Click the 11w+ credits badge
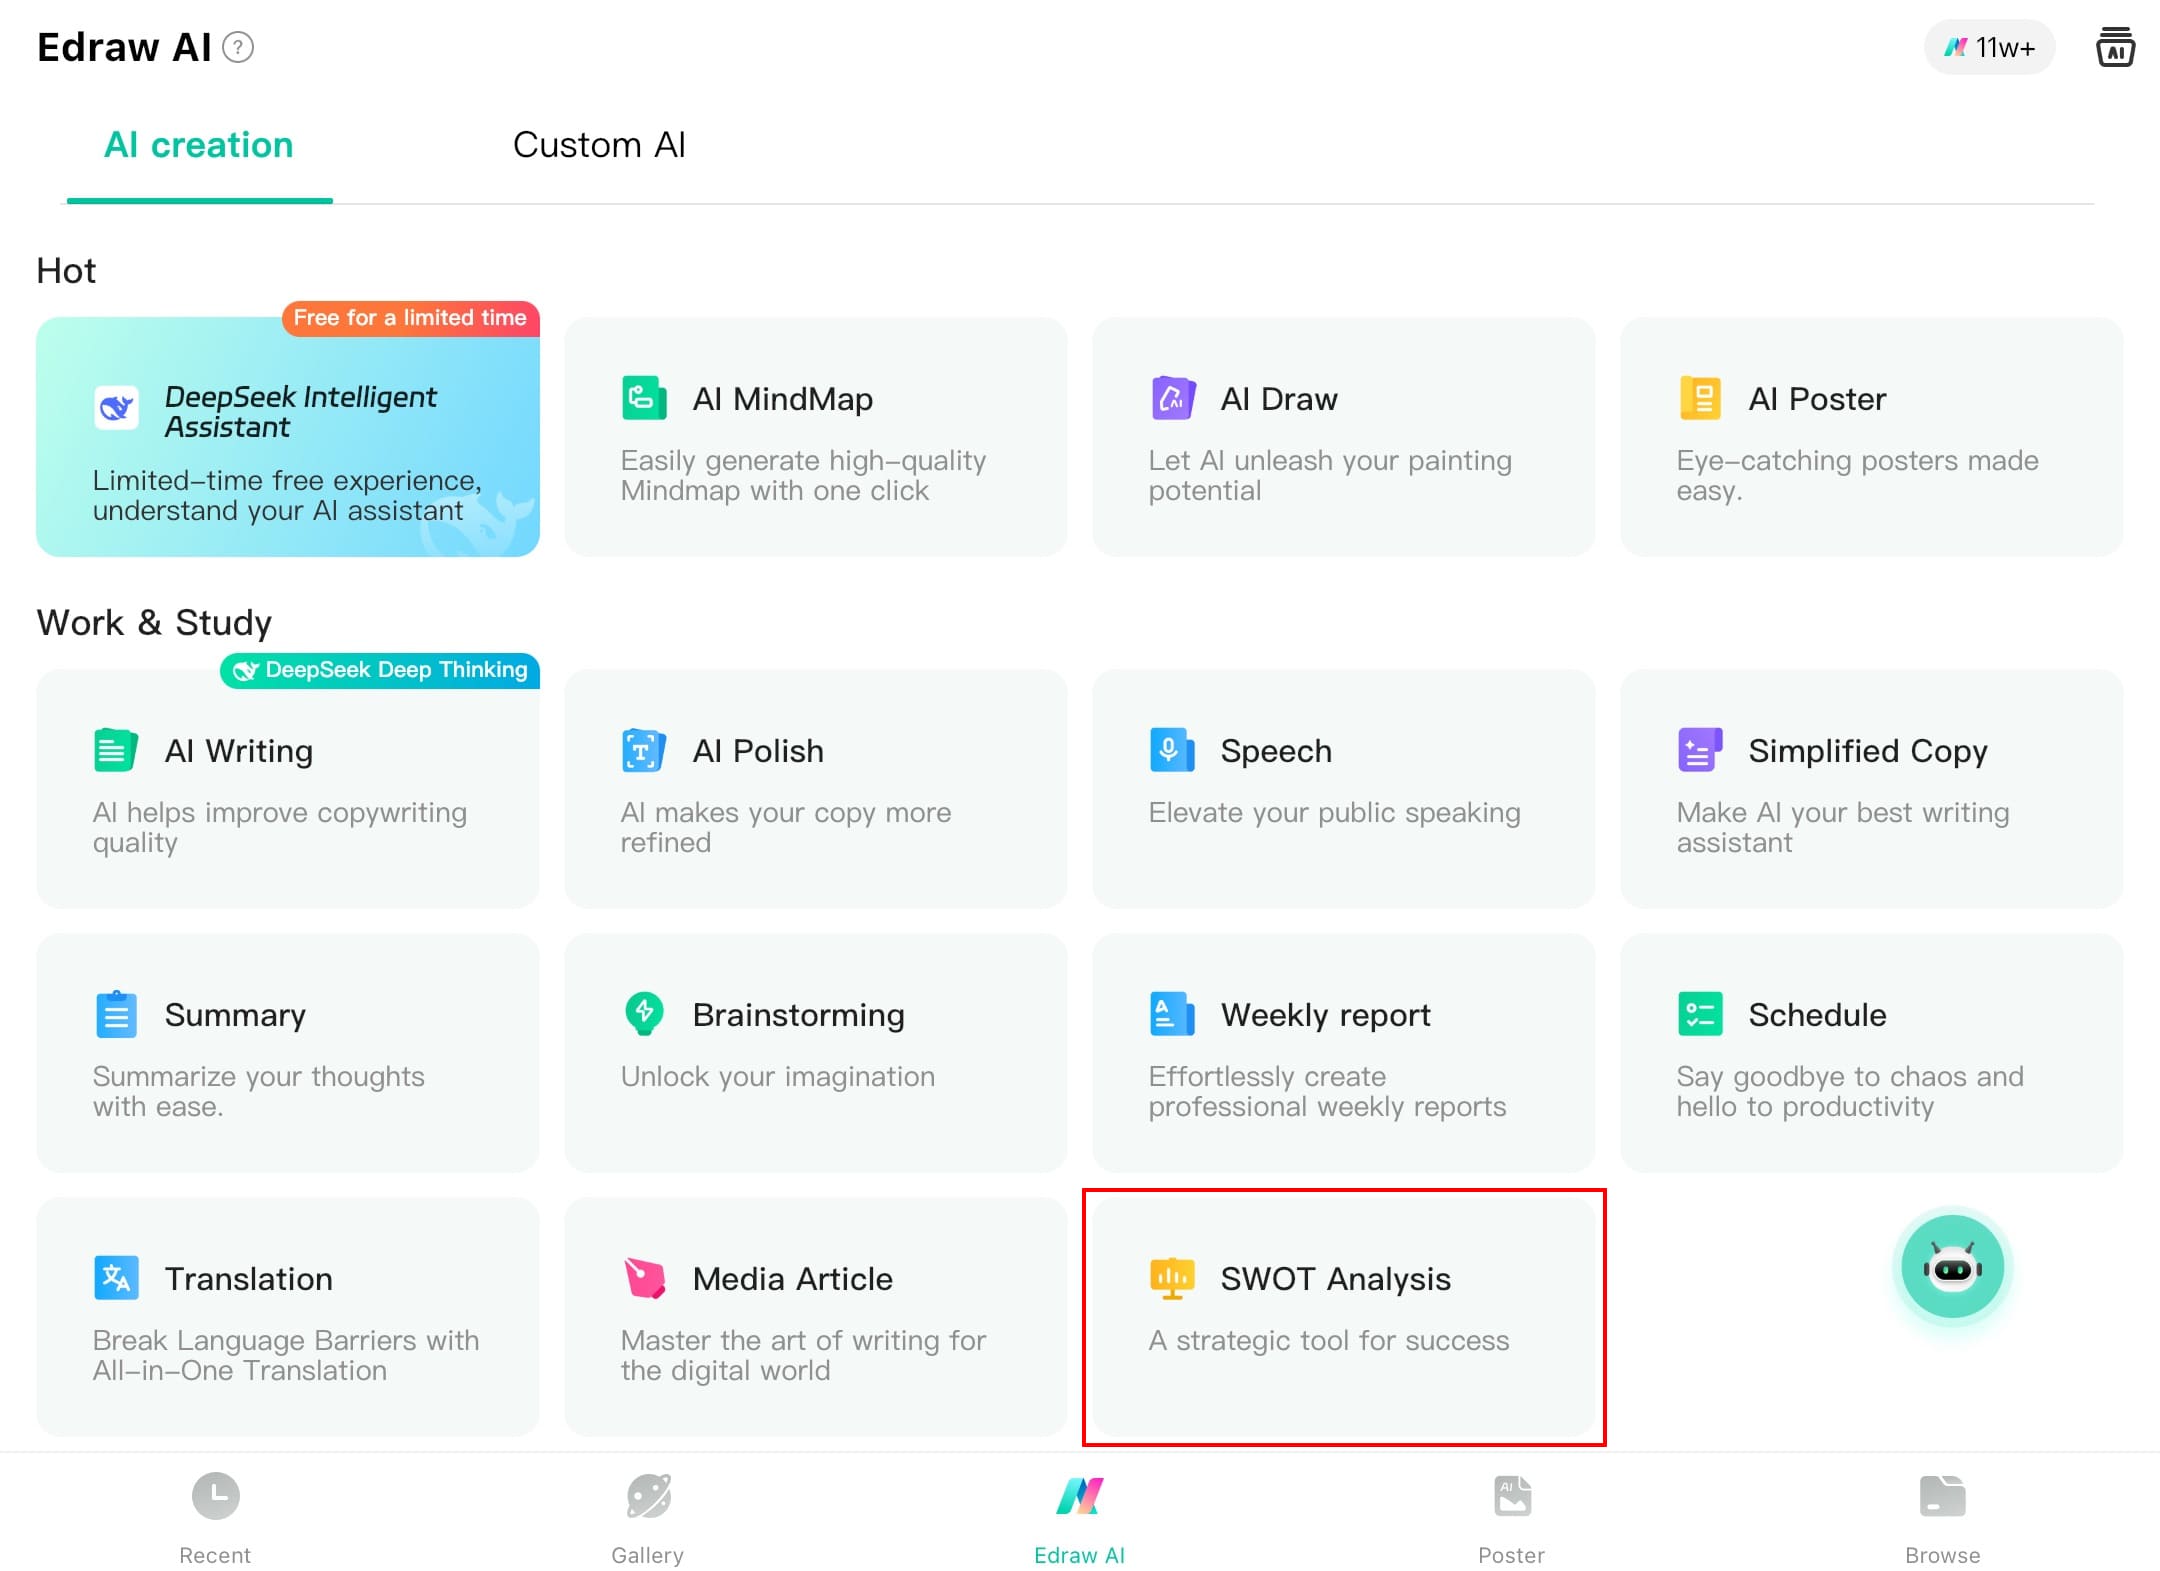Image resolution: width=2160 pixels, height=1571 pixels. pyautogui.click(x=1989, y=47)
